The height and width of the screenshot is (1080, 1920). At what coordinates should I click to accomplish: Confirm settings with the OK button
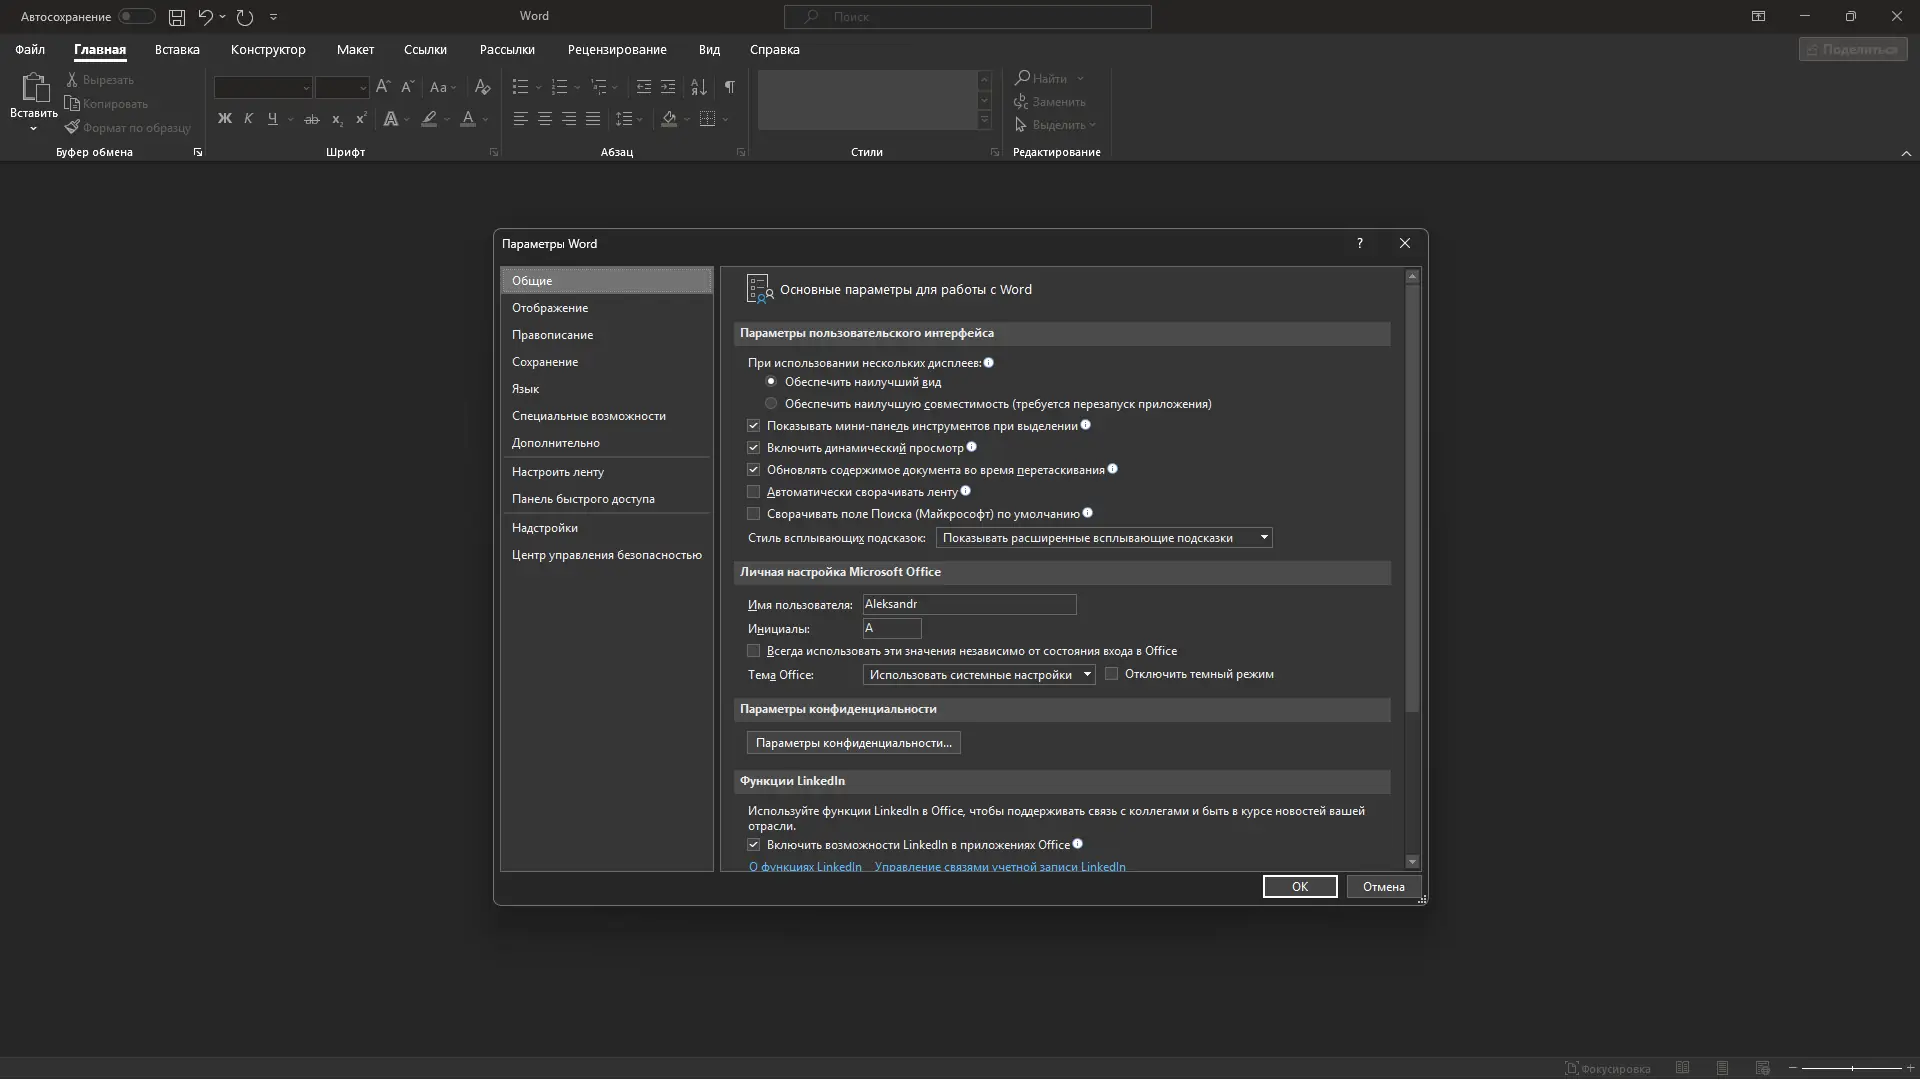pyautogui.click(x=1299, y=886)
